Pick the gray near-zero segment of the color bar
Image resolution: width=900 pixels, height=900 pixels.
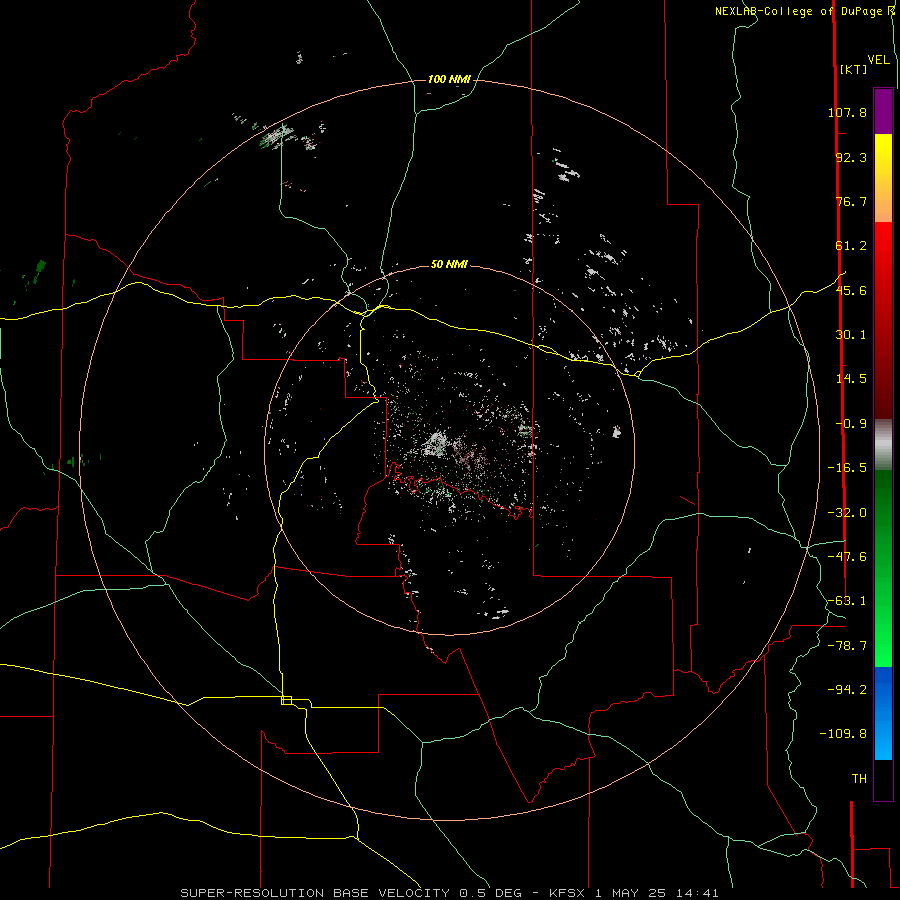tap(883, 445)
